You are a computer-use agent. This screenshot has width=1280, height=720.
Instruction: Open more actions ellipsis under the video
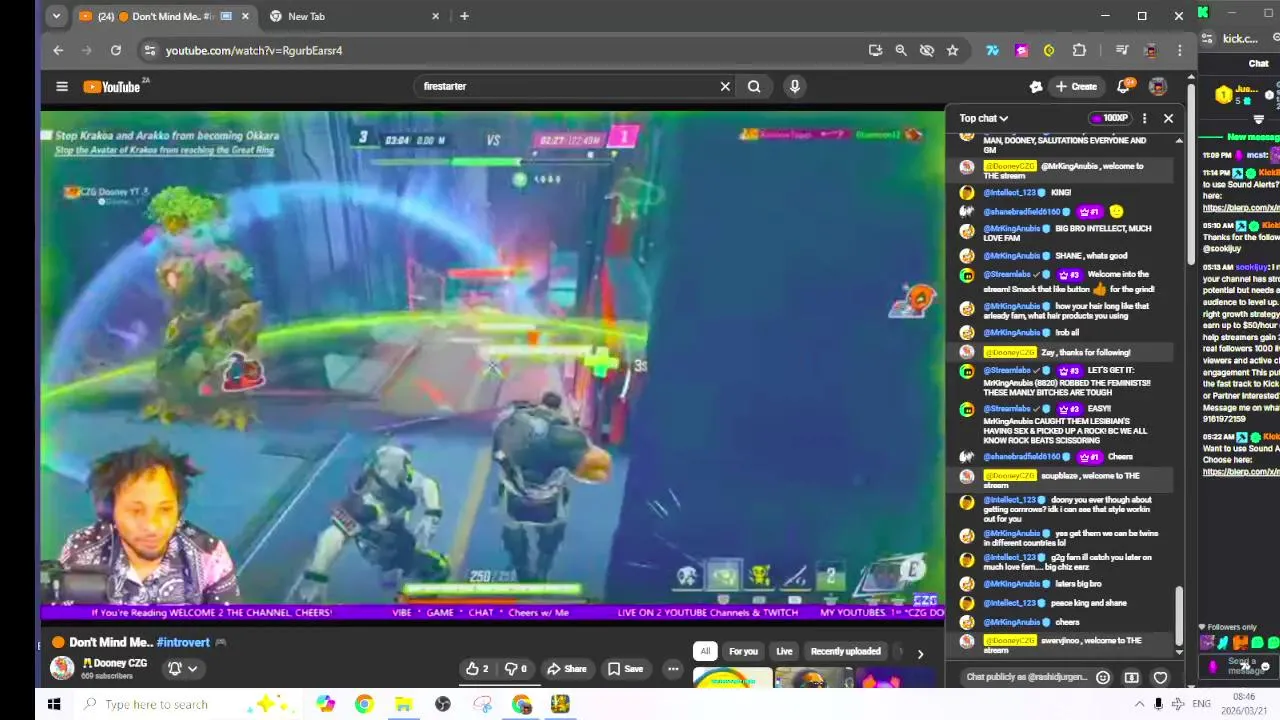click(673, 669)
